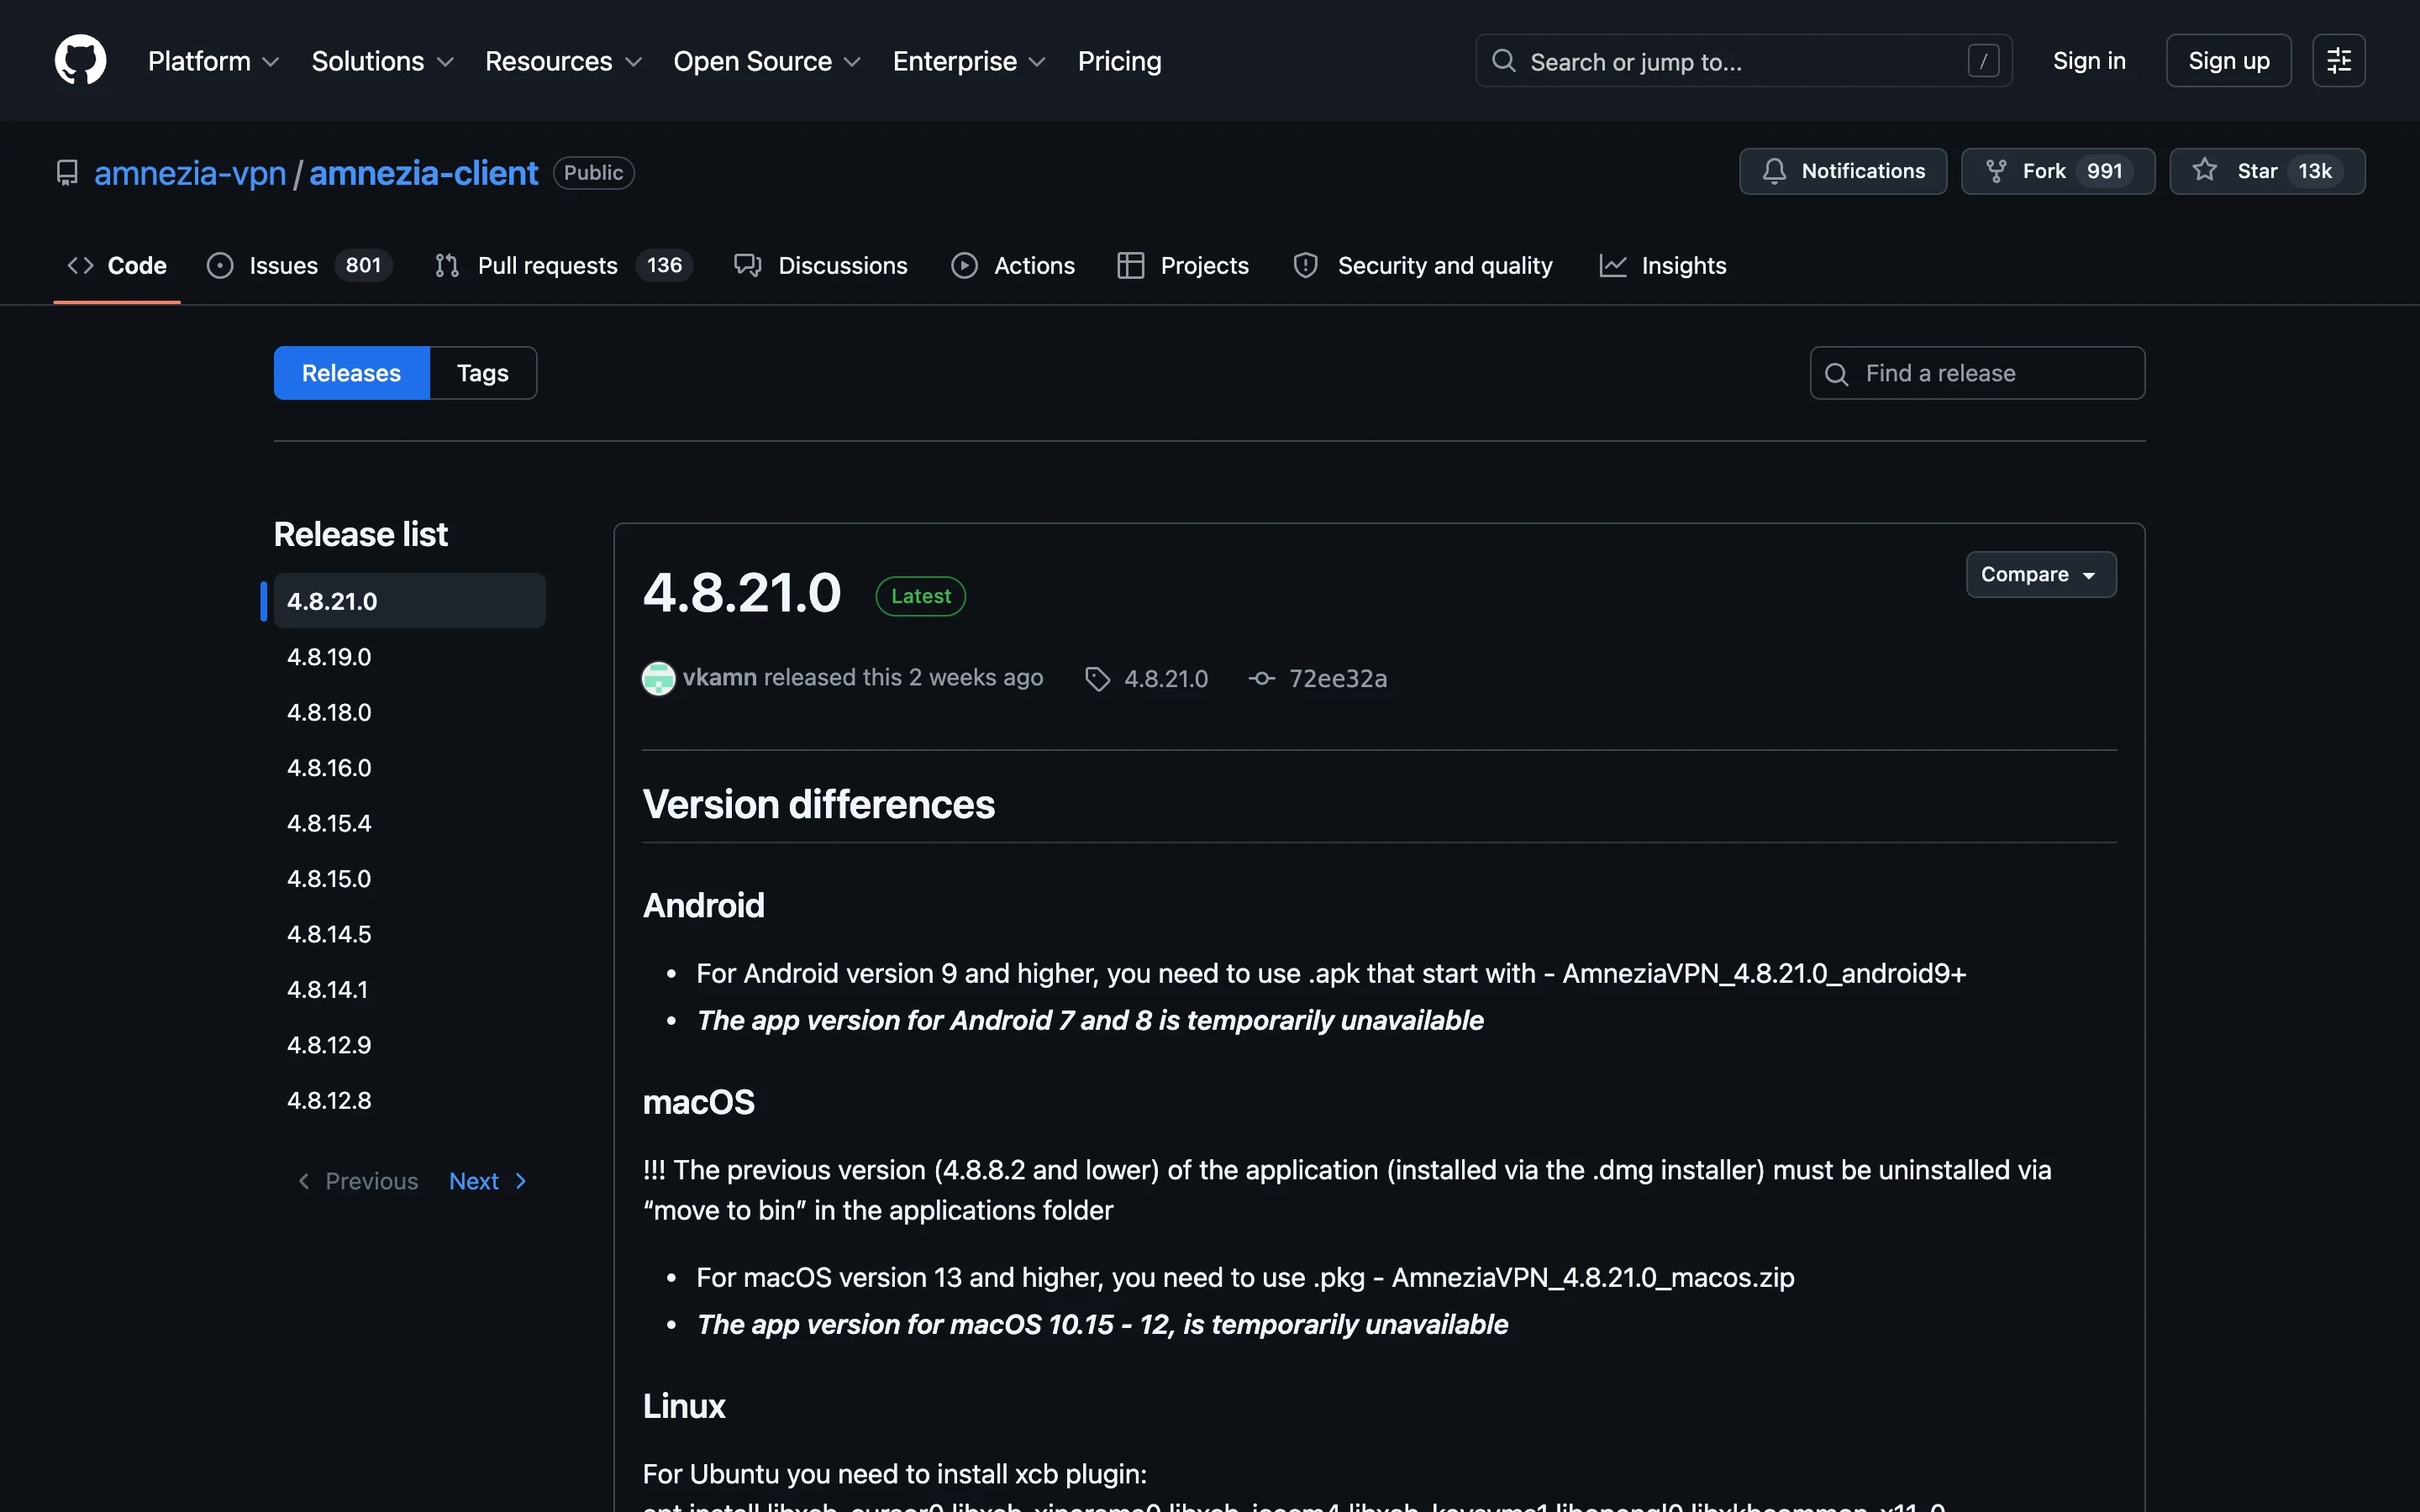Click the Sign in link

click(x=2089, y=61)
